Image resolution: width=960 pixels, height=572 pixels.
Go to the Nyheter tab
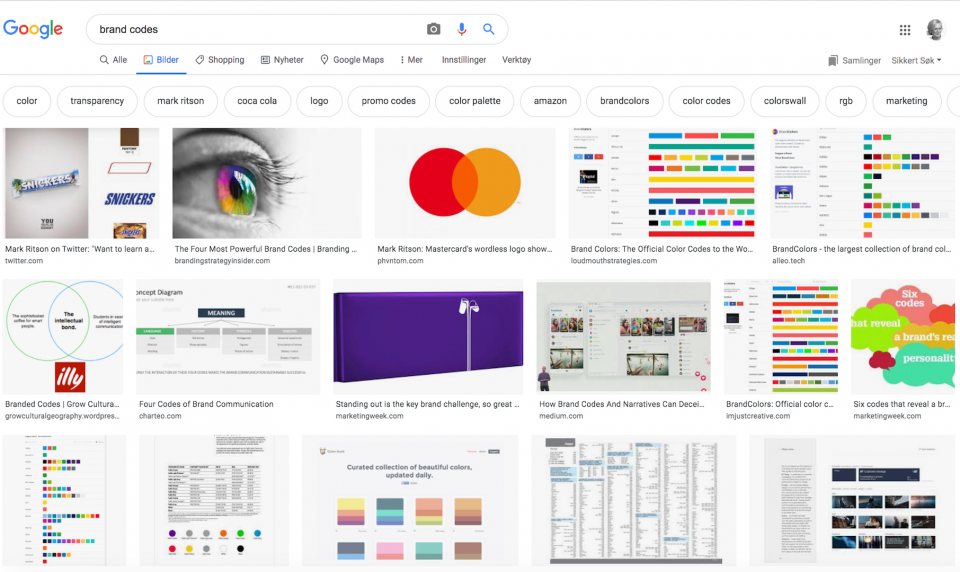(282, 60)
